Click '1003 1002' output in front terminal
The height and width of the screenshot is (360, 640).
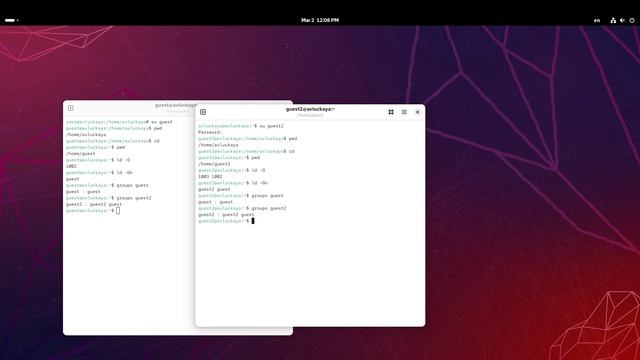[210, 176]
